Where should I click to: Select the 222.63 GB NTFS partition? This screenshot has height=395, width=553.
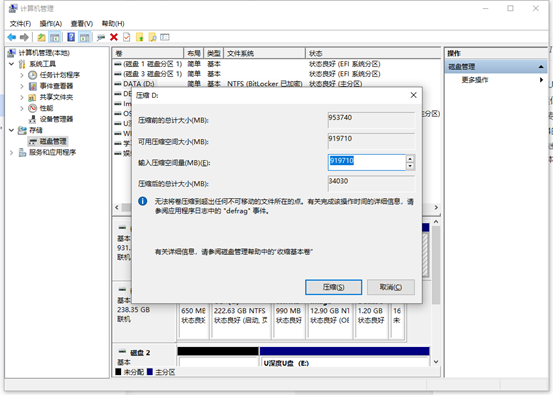click(241, 320)
